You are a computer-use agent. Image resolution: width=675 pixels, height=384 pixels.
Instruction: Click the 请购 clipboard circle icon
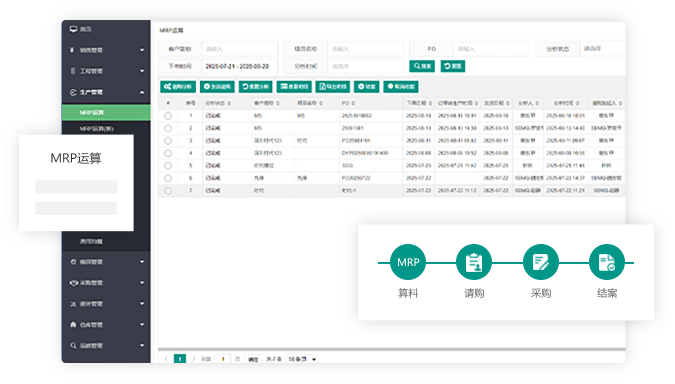point(474,262)
